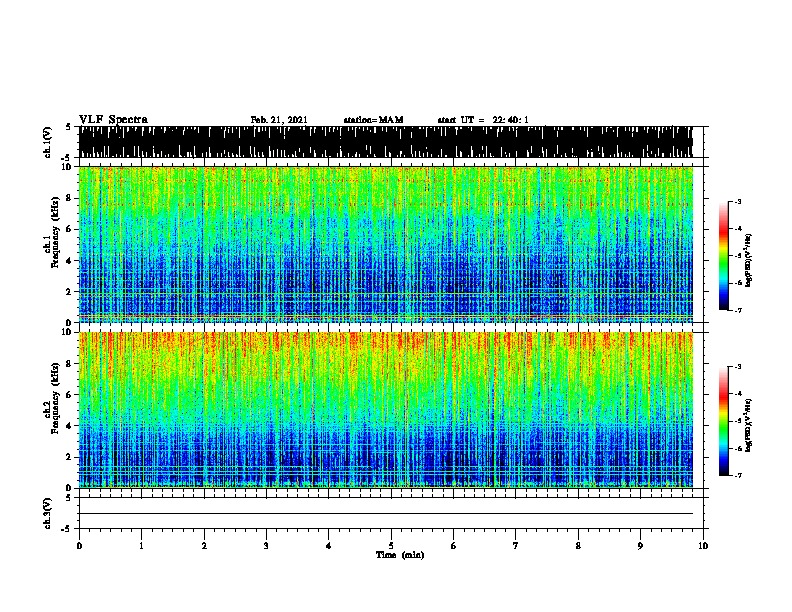Click the "-3" label on ch.2 colorbar
Viewport: 792px width, 612px height.
click(x=737, y=367)
